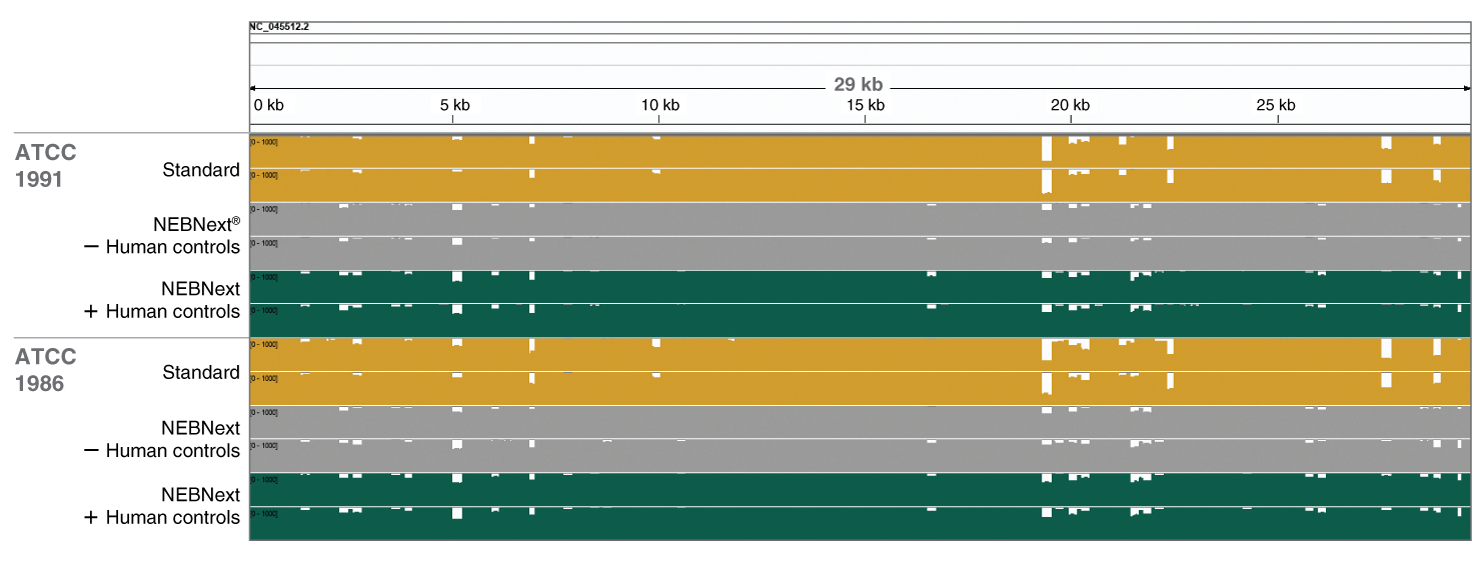The width and height of the screenshot is (1484, 566).
Task: Go to the 20 kb ruler mark
Action: [x=1070, y=105]
